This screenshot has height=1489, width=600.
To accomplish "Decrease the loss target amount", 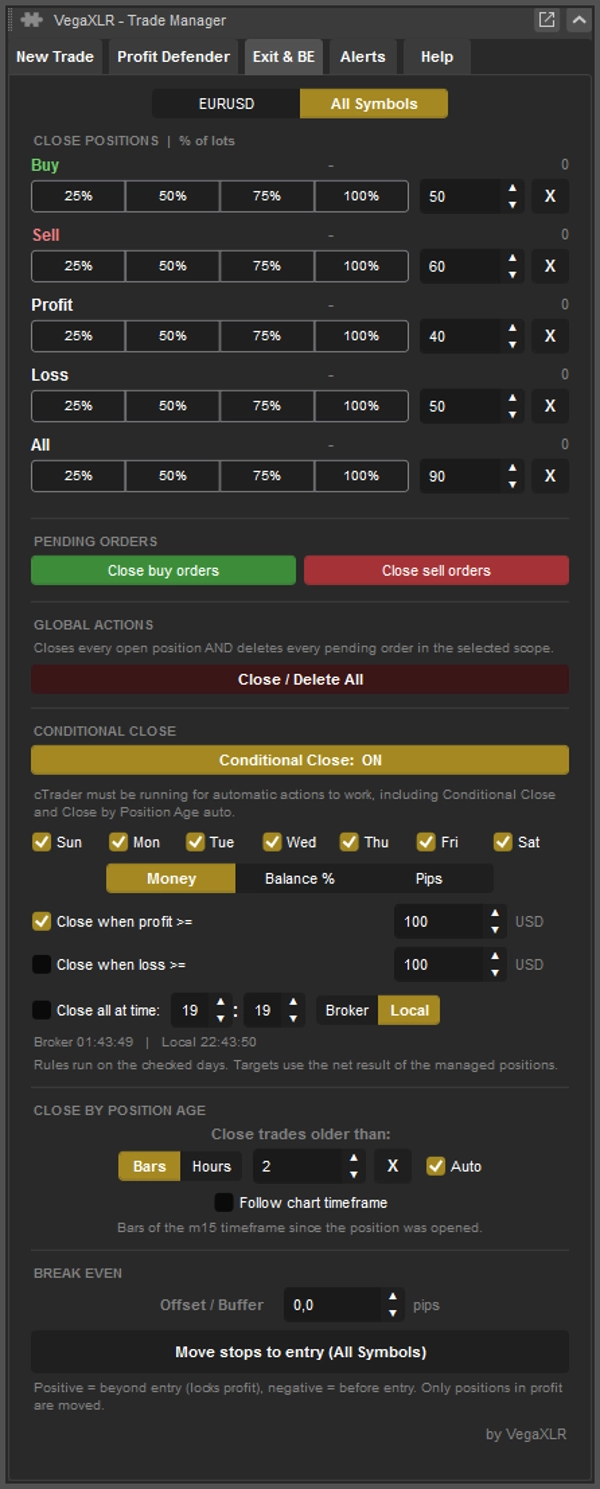I will point(495,973).
